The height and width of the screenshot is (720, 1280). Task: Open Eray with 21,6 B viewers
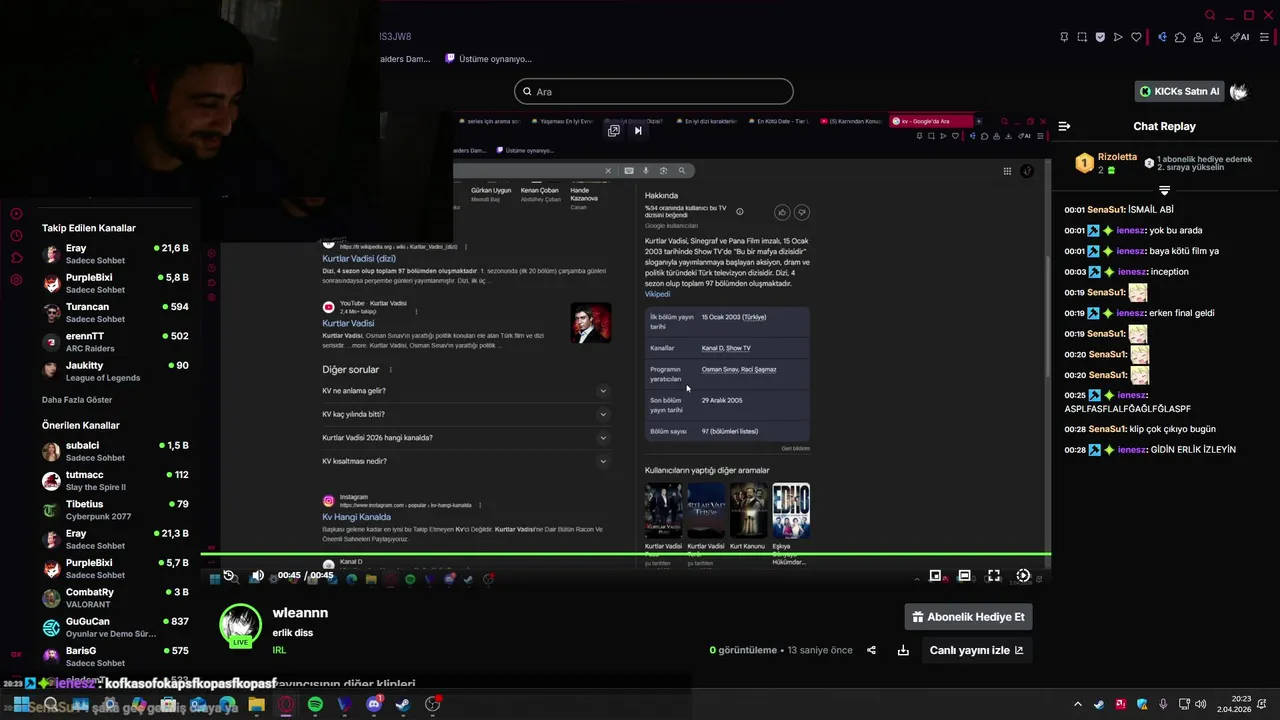(x=115, y=254)
